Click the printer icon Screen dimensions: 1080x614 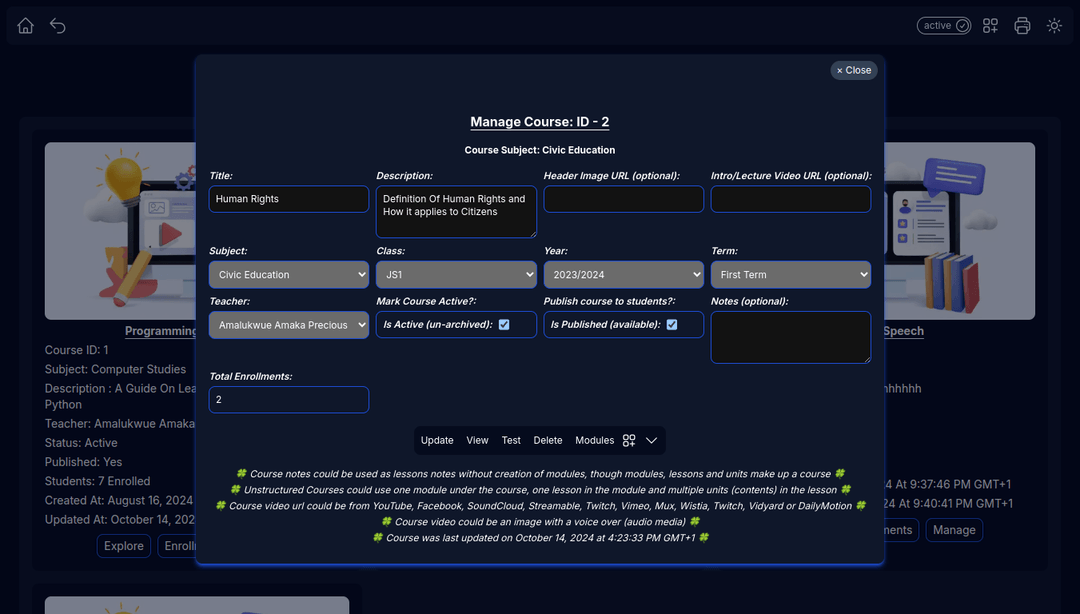[x=1022, y=26]
